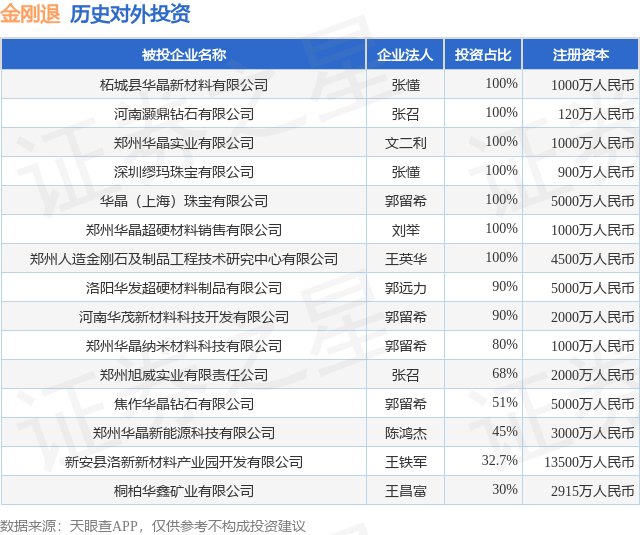Click 郑州旭威实业有限责任公司 company name
The image size is (640, 535).
[x=184, y=375]
